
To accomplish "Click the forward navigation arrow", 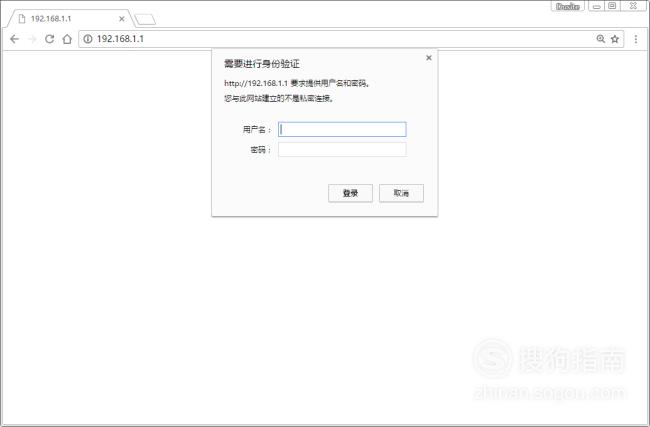I will point(32,39).
